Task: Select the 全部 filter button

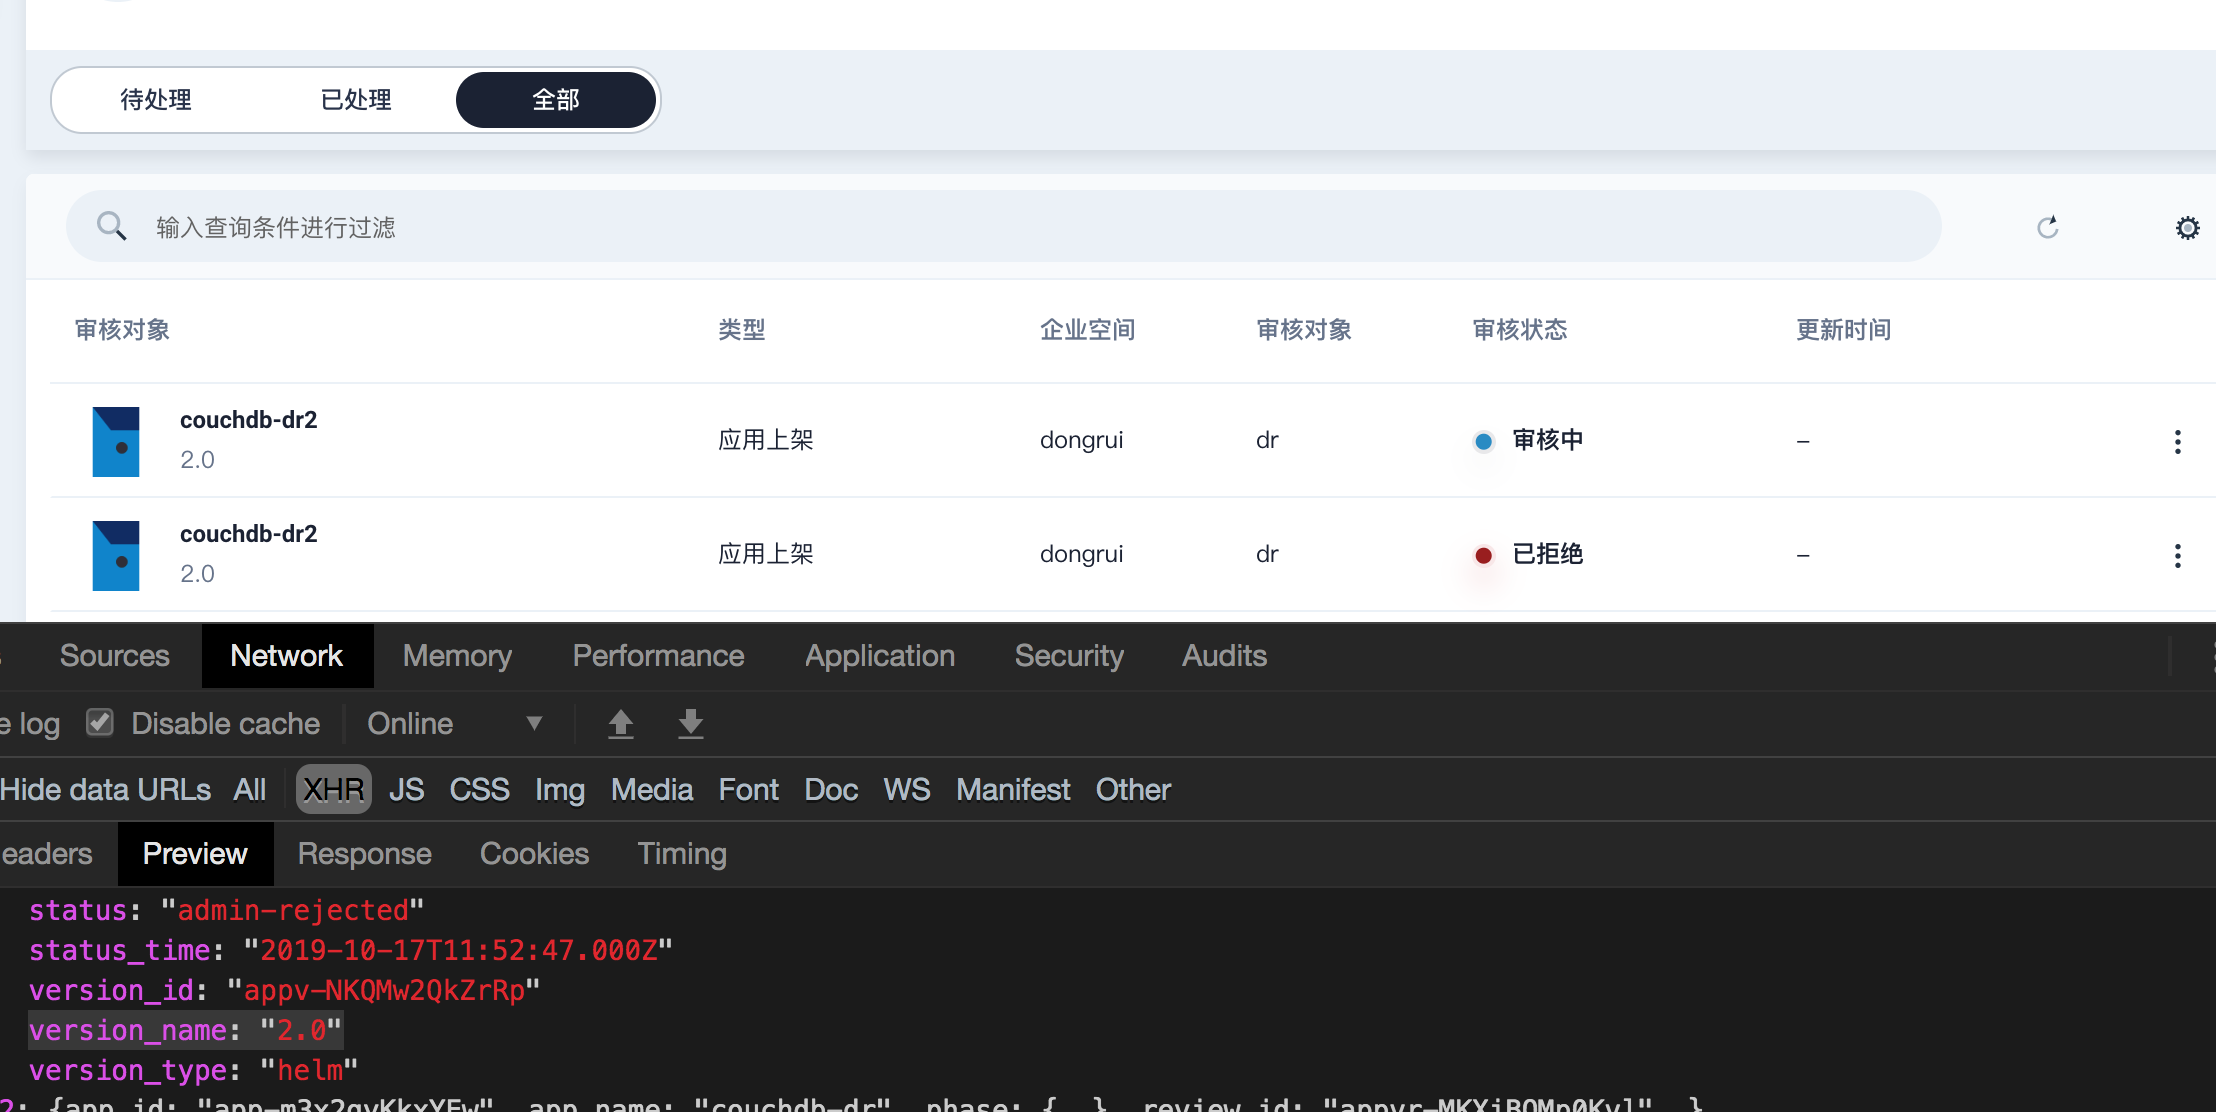Action: tap(556, 100)
